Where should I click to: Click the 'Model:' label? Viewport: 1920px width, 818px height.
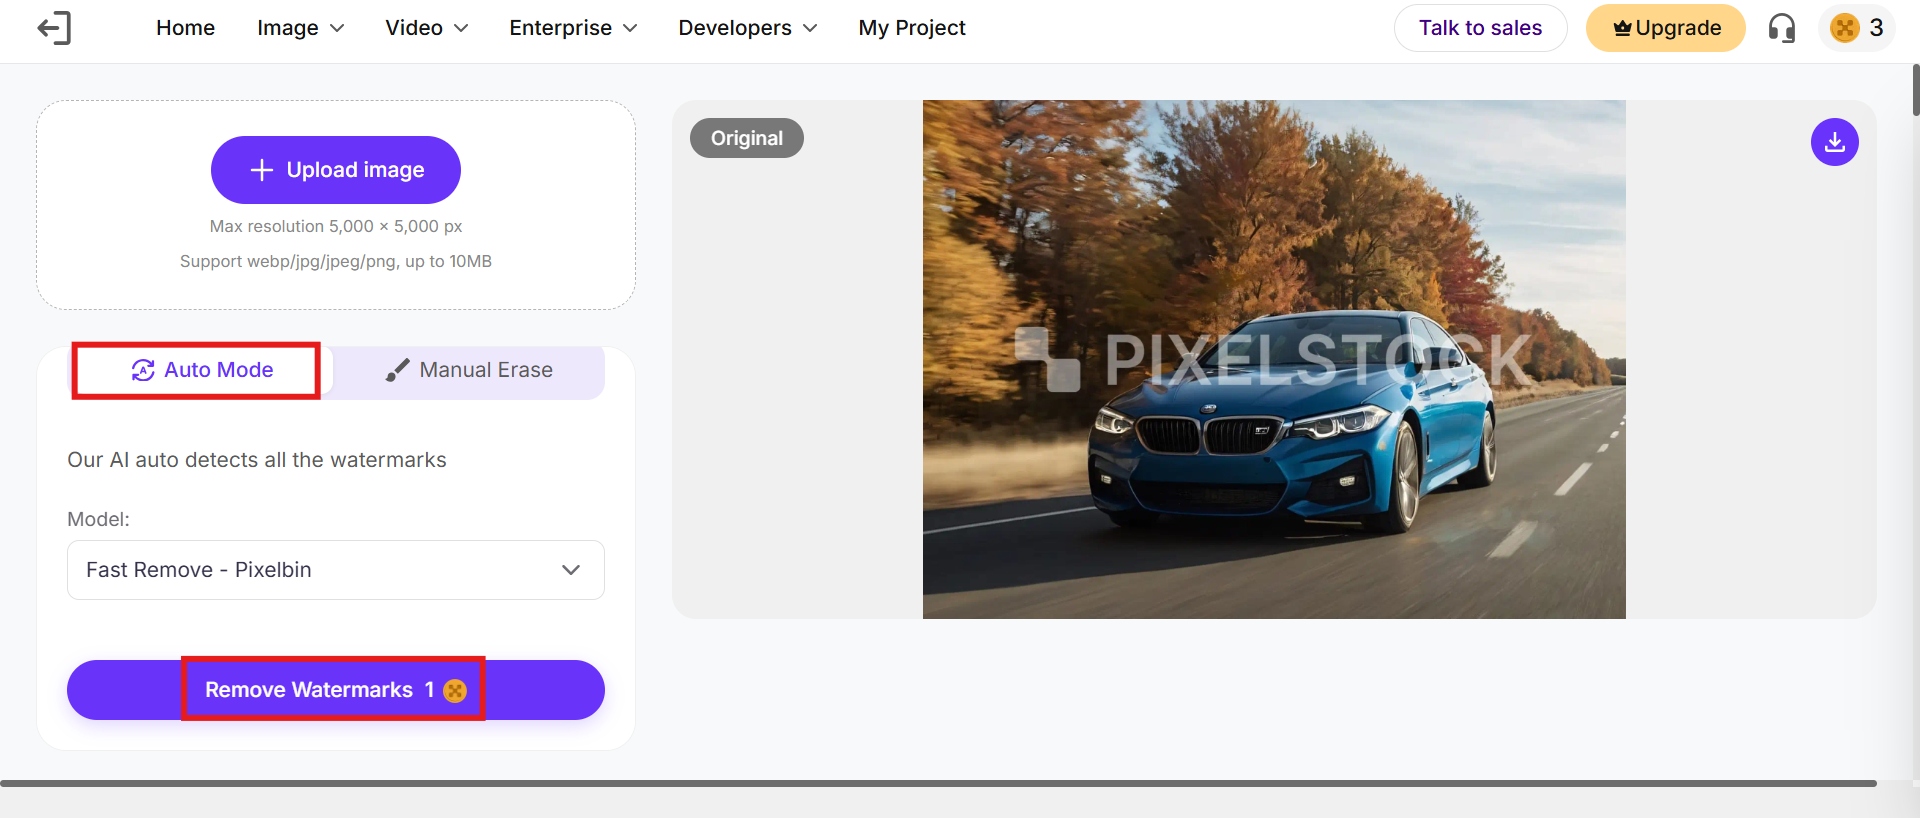(98, 519)
